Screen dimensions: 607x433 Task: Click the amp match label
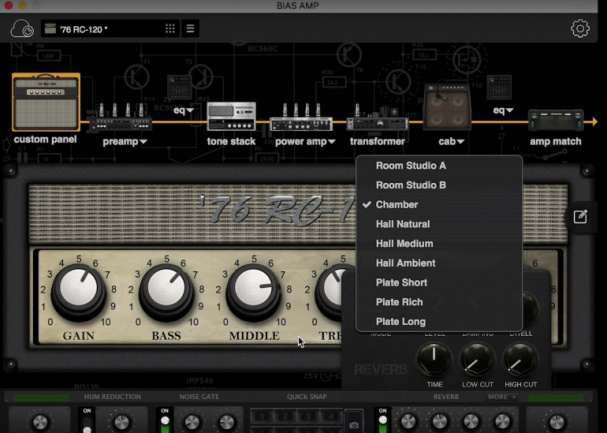pos(556,141)
